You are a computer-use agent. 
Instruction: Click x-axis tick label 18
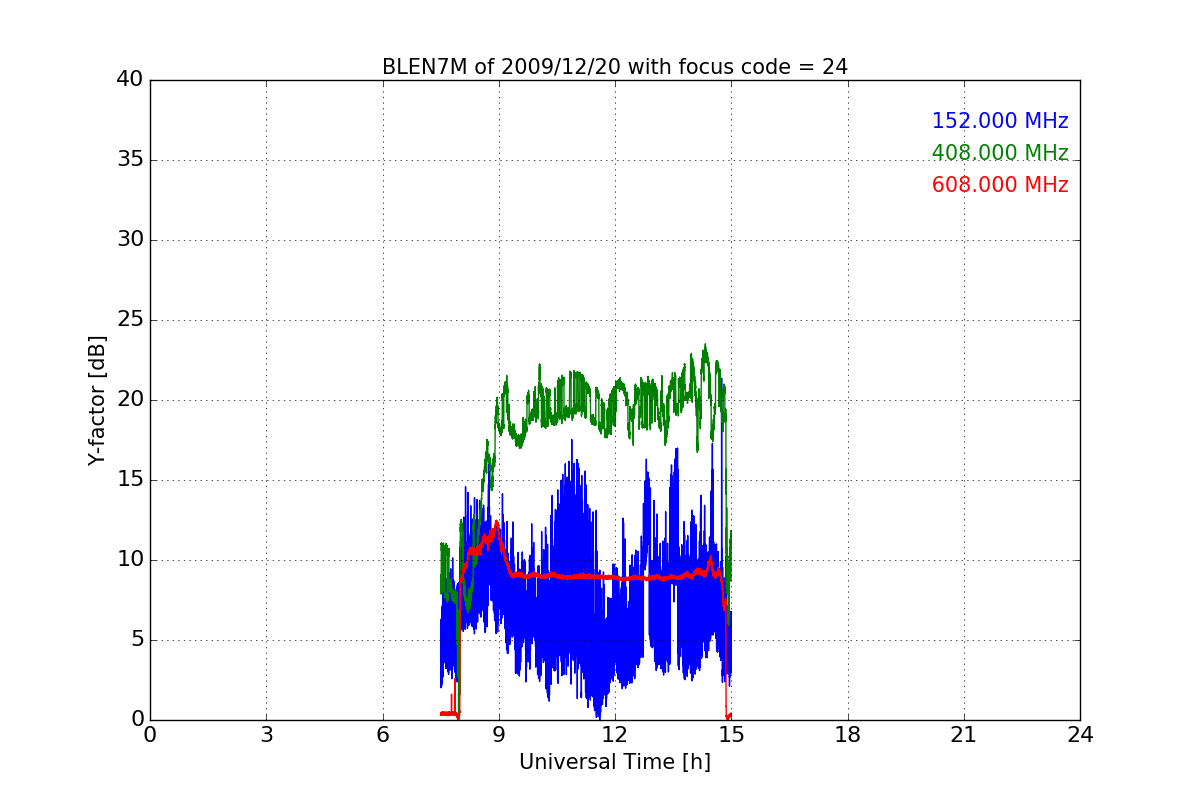tap(848, 735)
